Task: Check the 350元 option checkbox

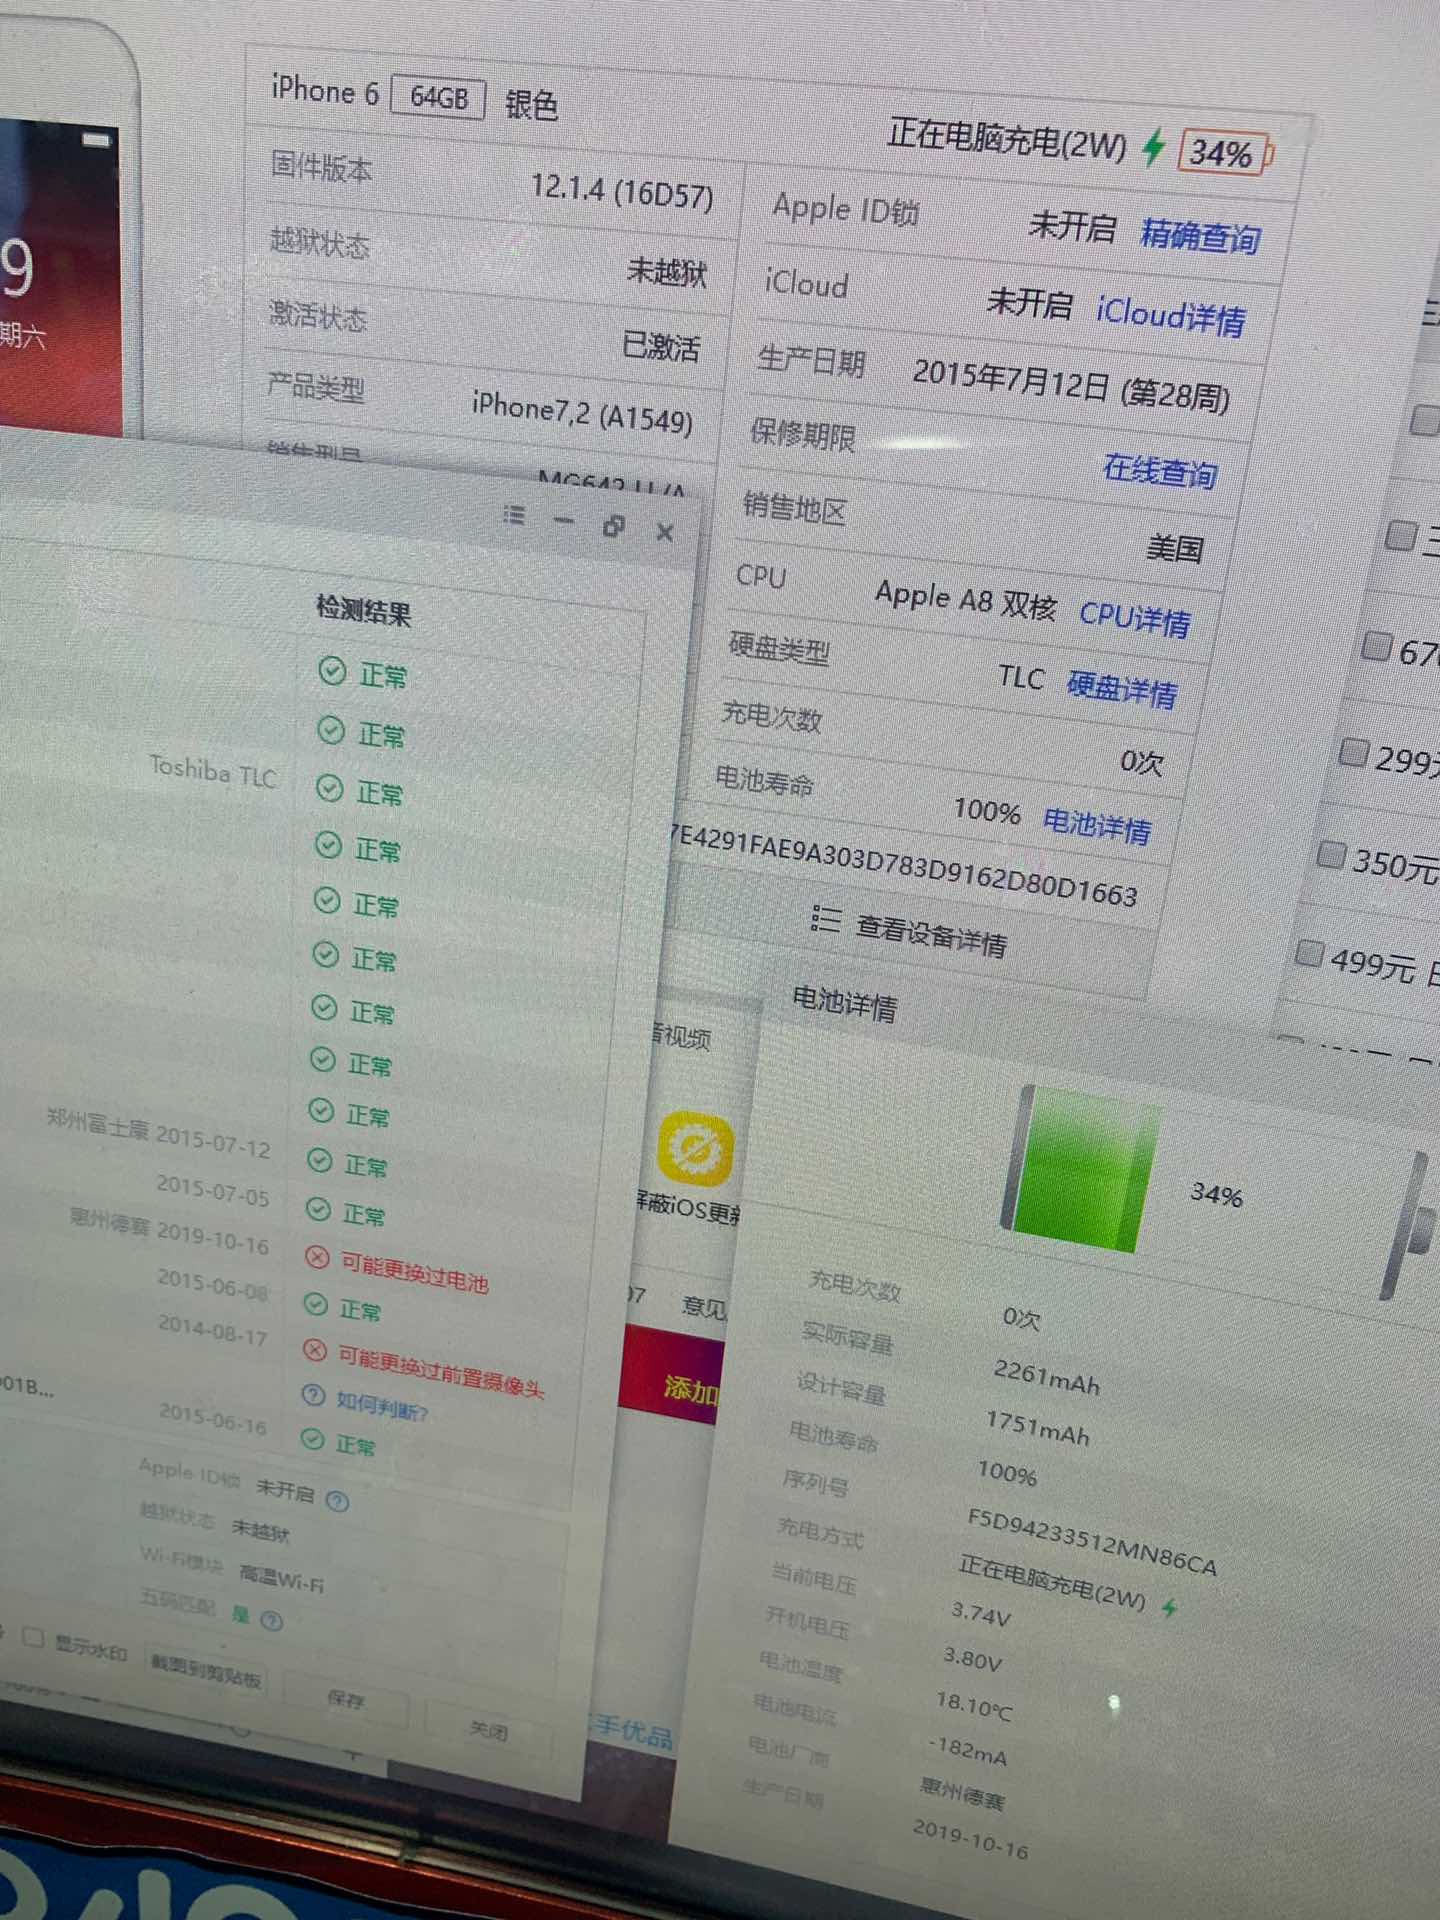Action: click(x=1332, y=854)
